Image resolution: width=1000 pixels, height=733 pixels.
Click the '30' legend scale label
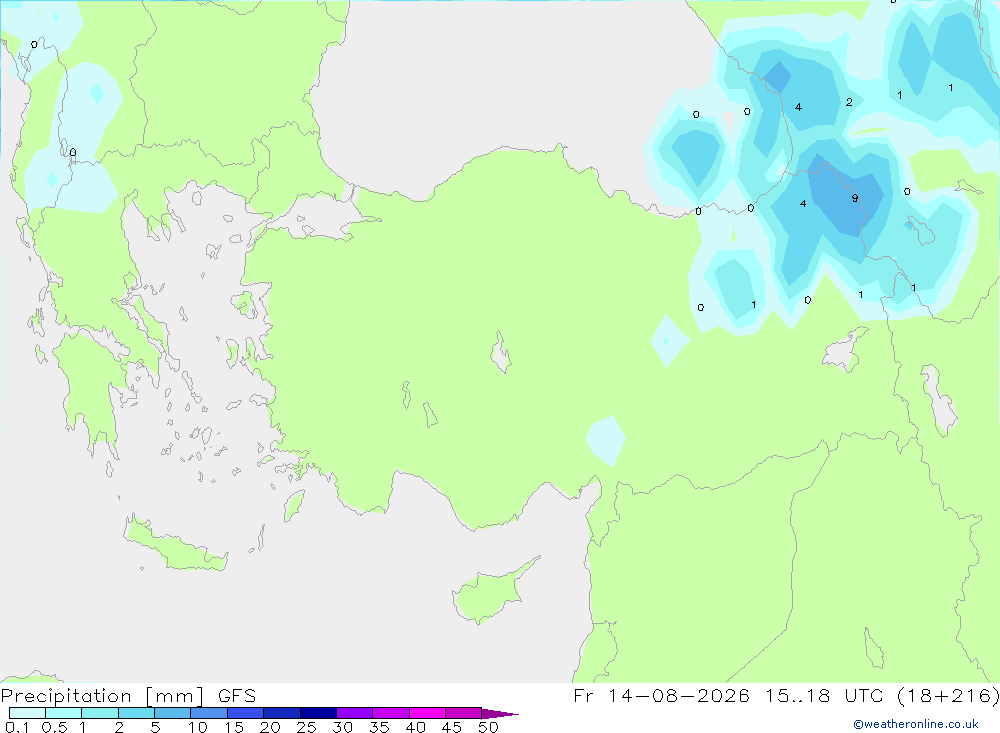point(343,727)
